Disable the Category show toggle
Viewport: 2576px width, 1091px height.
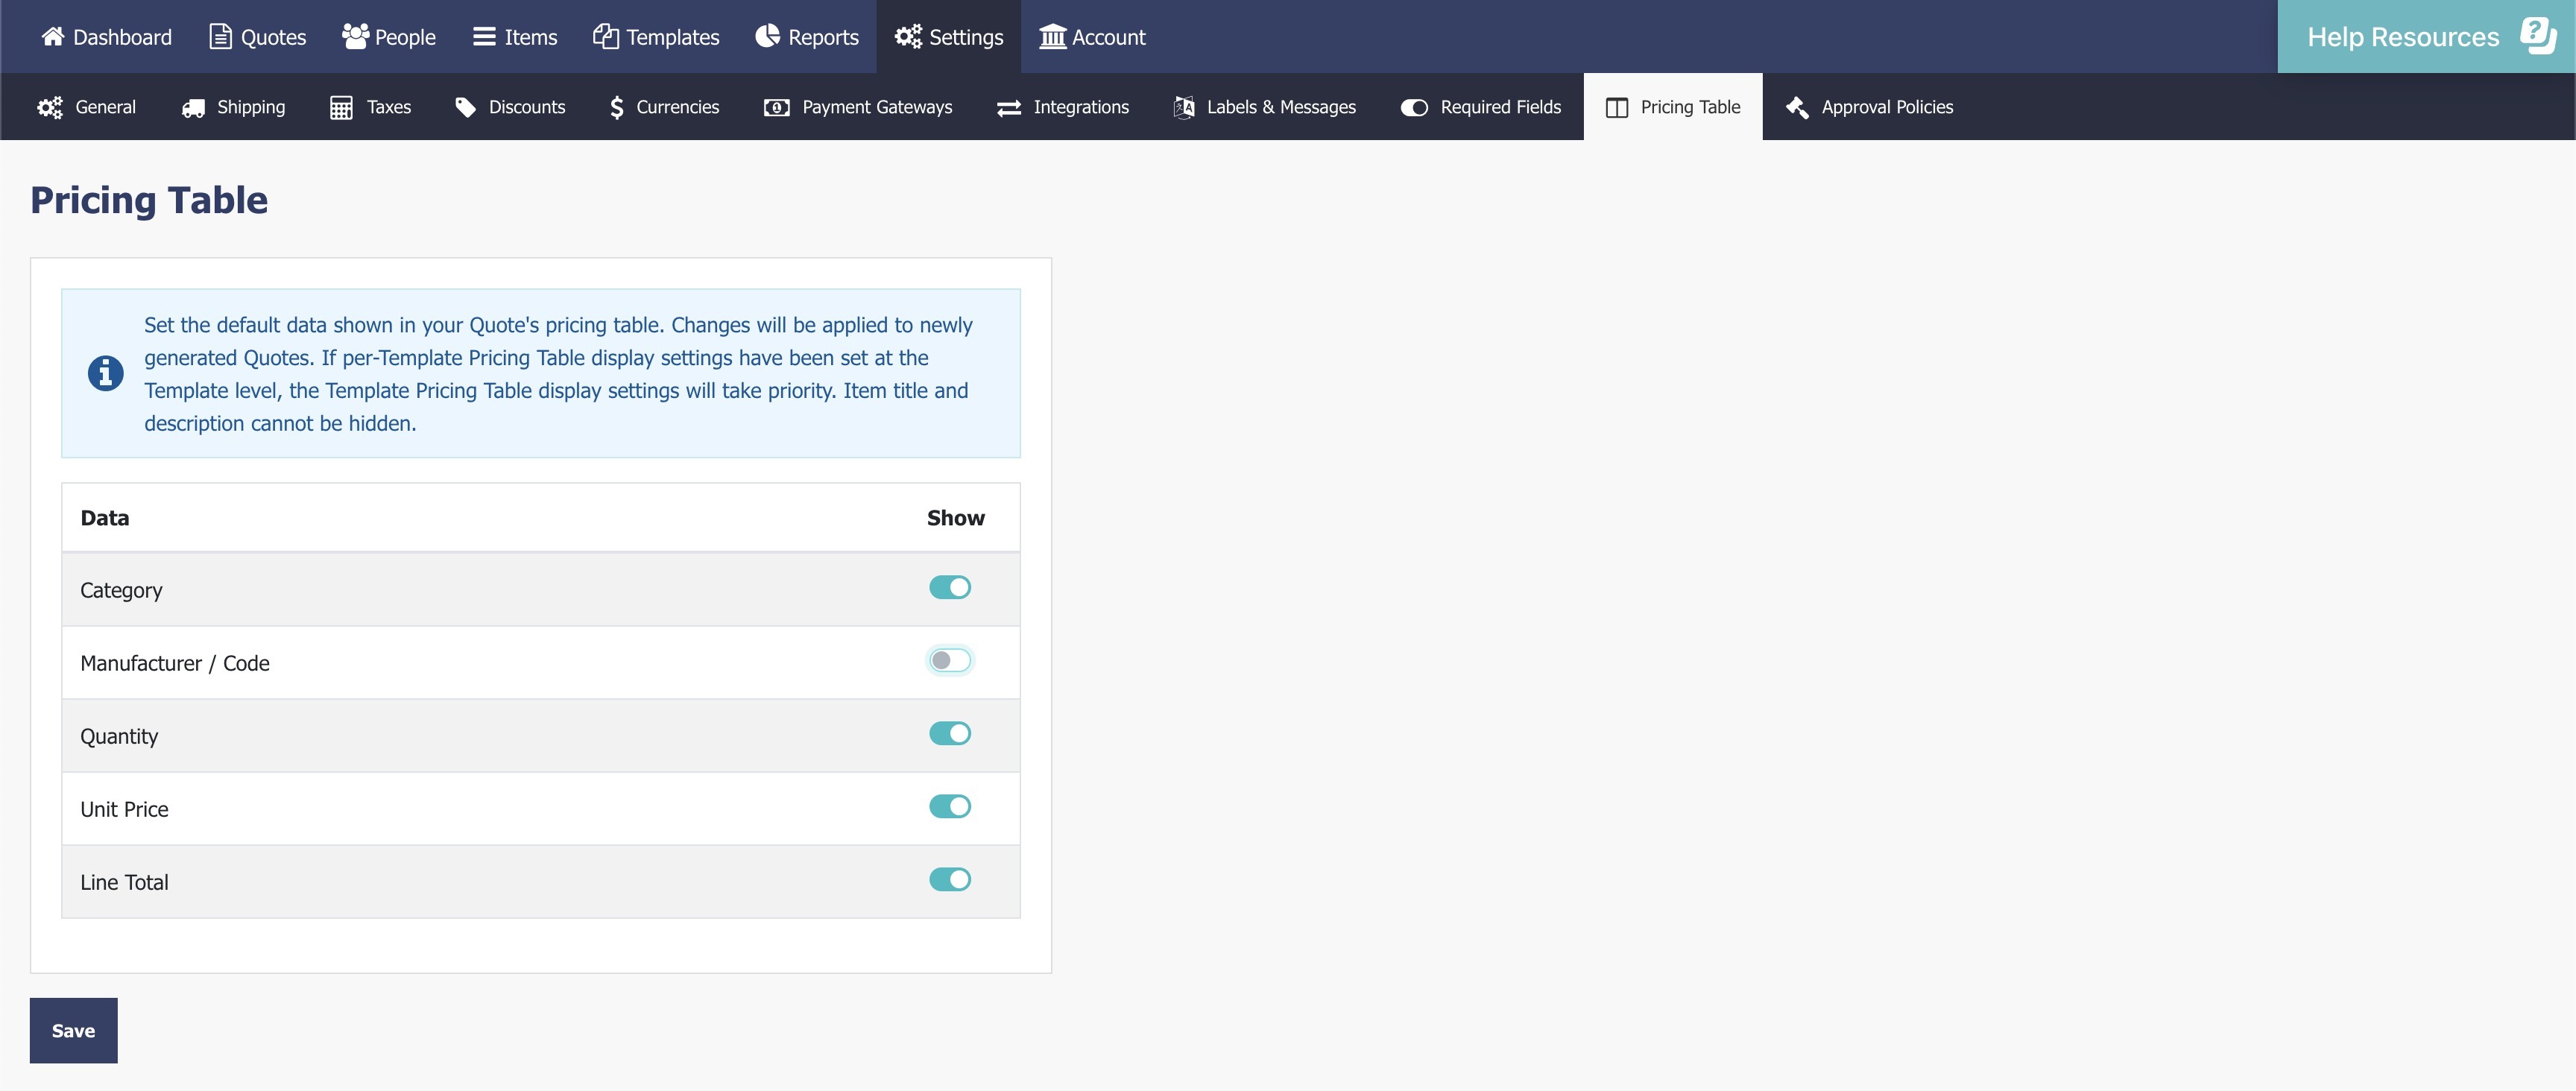pyautogui.click(x=949, y=588)
